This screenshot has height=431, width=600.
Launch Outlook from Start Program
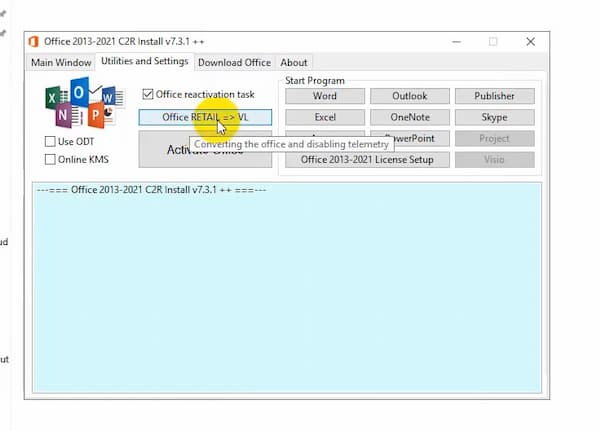pyautogui.click(x=410, y=96)
